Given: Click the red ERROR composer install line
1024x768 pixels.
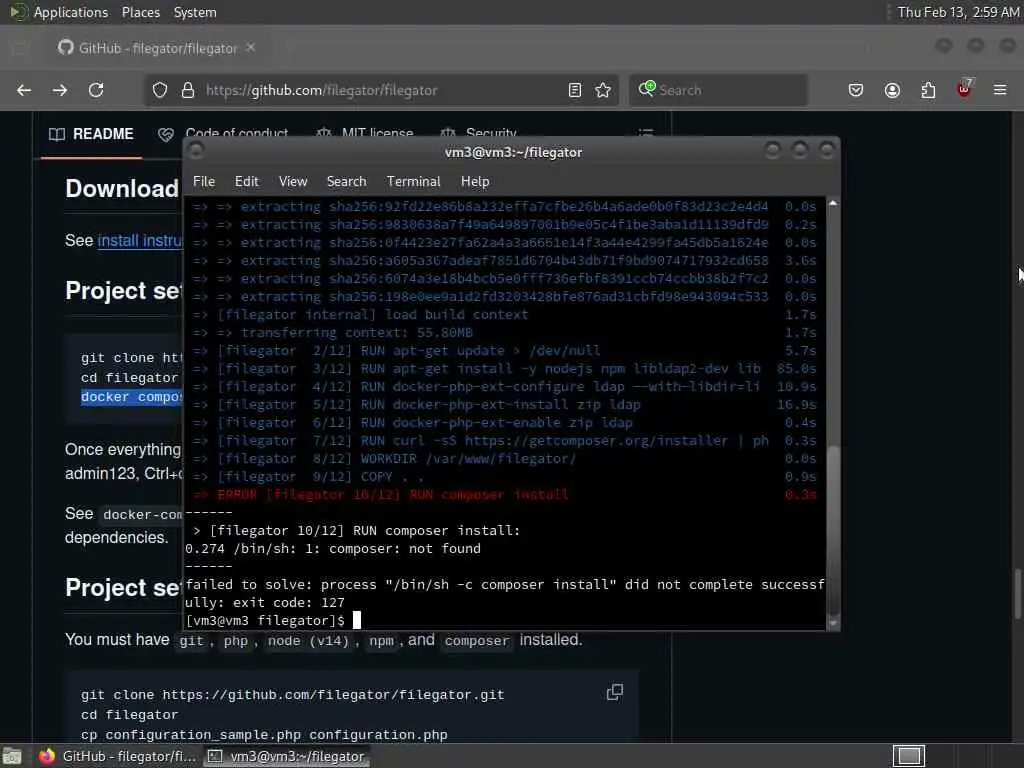Looking at the screenshot, I should (x=380, y=494).
